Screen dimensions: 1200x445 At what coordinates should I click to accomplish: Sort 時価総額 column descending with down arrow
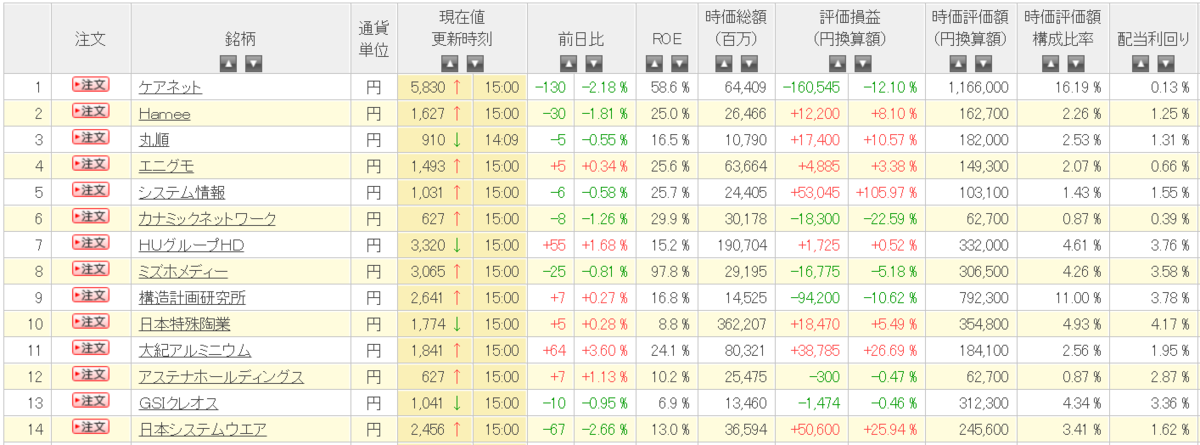coord(748,64)
